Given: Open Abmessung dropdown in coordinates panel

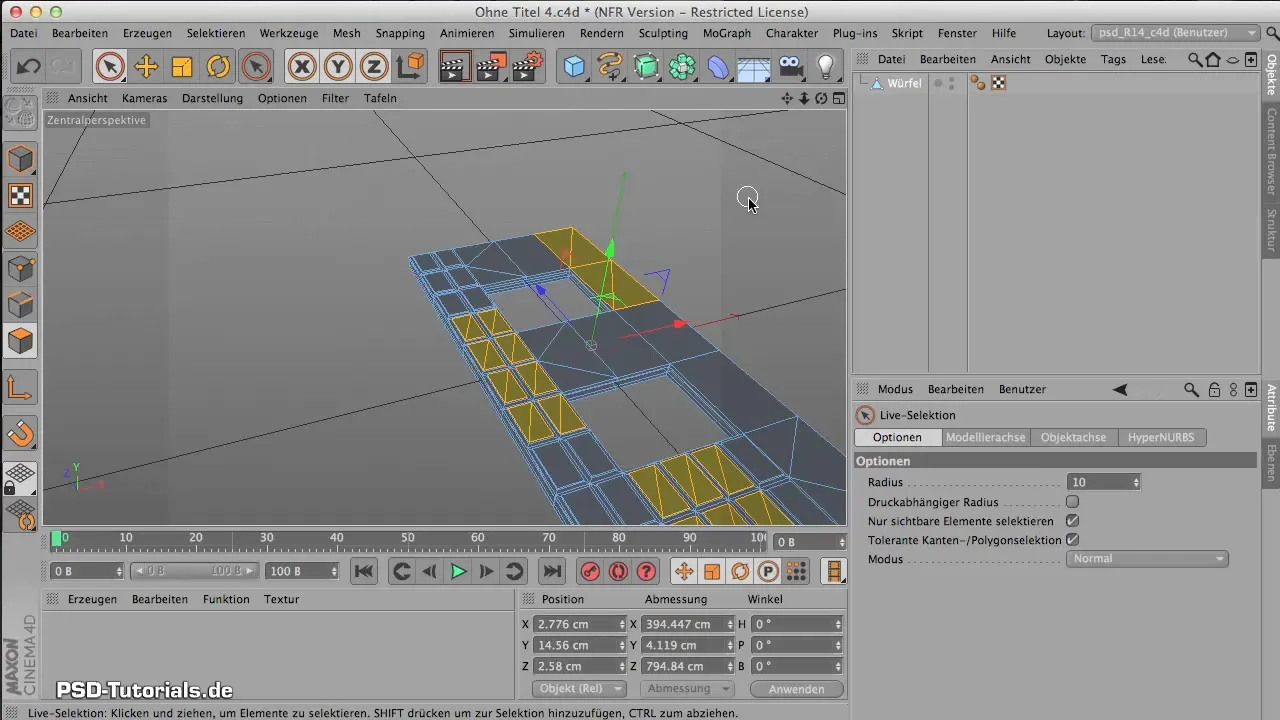Looking at the screenshot, I should point(688,689).
